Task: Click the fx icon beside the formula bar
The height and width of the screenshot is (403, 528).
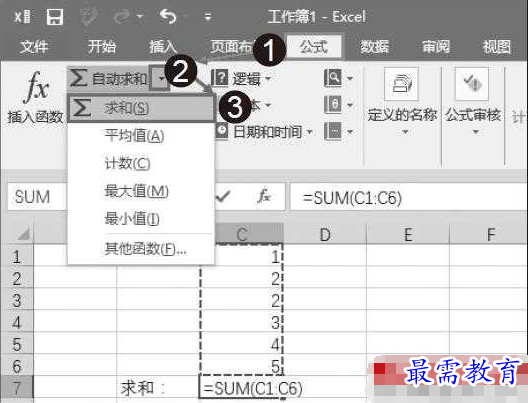Action: pos(264,196)
